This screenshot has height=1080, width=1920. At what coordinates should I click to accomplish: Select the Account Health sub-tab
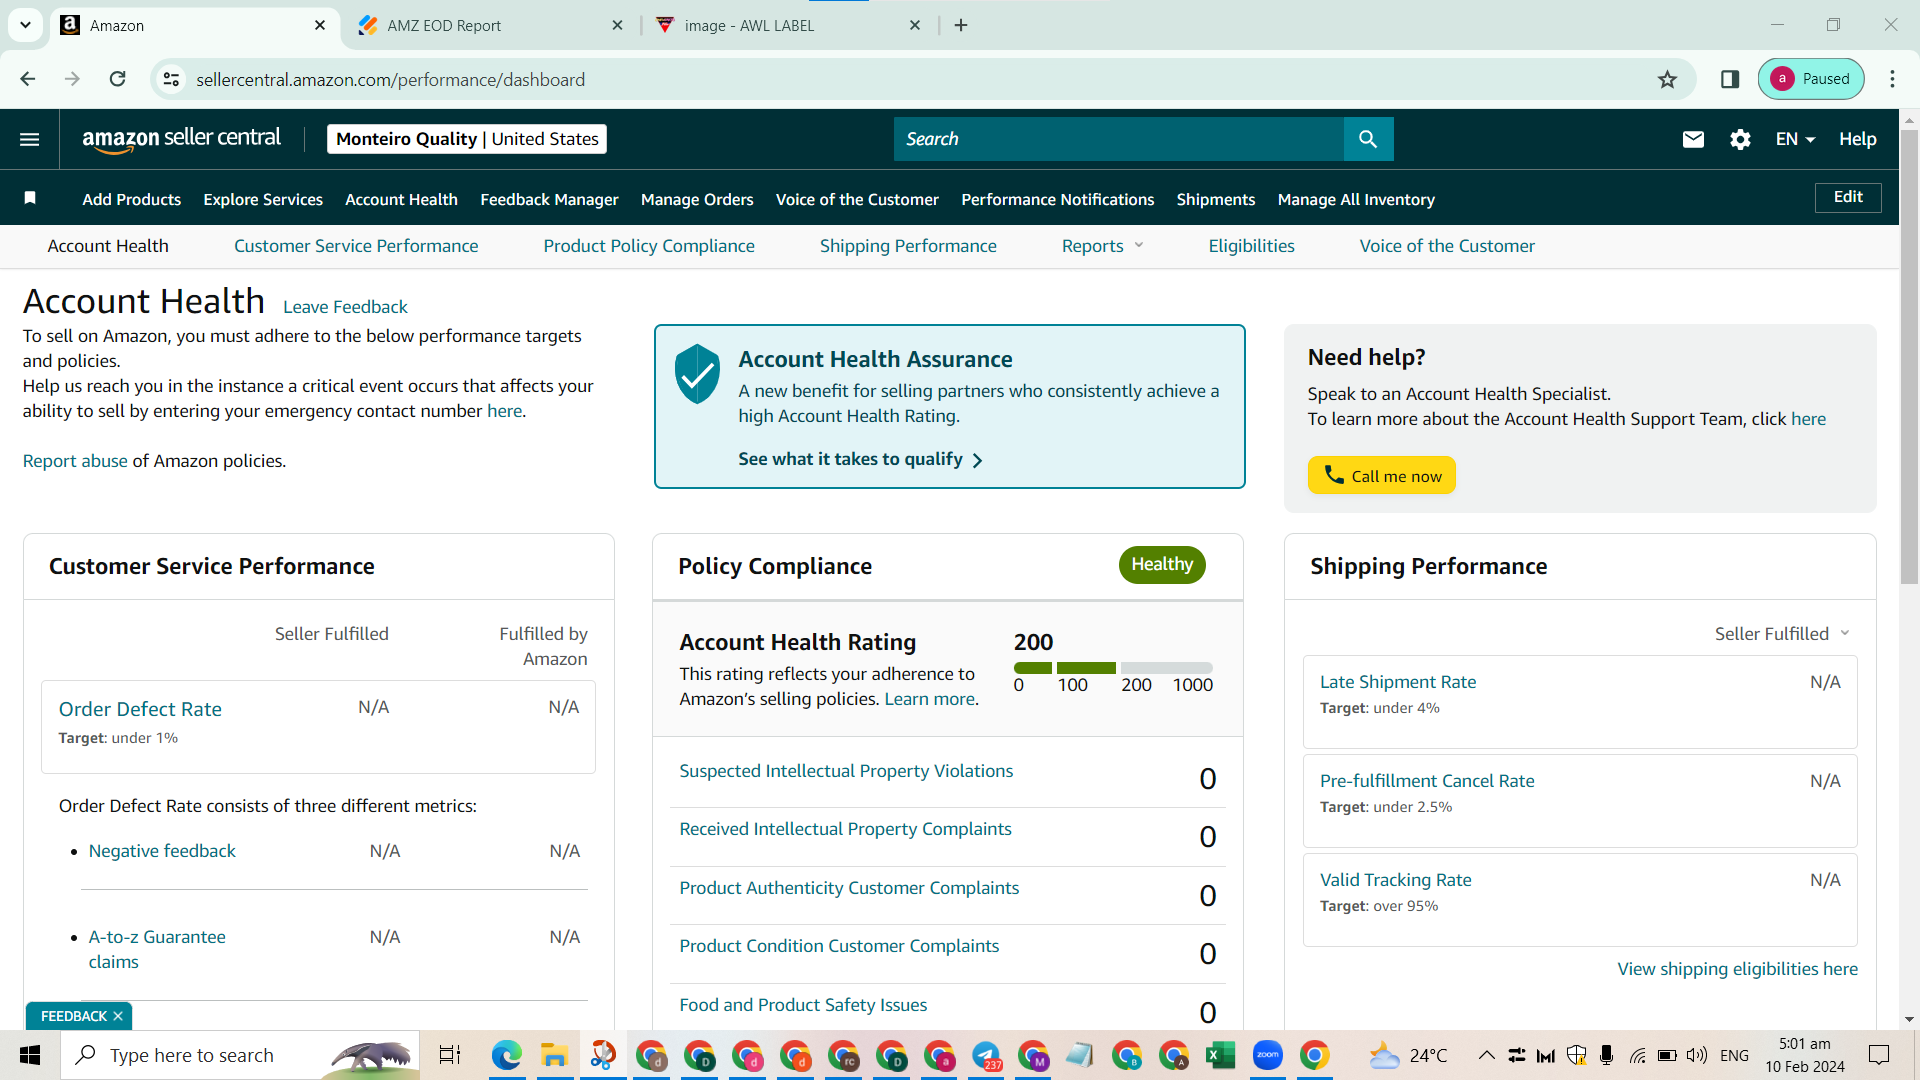pos(108,246)
